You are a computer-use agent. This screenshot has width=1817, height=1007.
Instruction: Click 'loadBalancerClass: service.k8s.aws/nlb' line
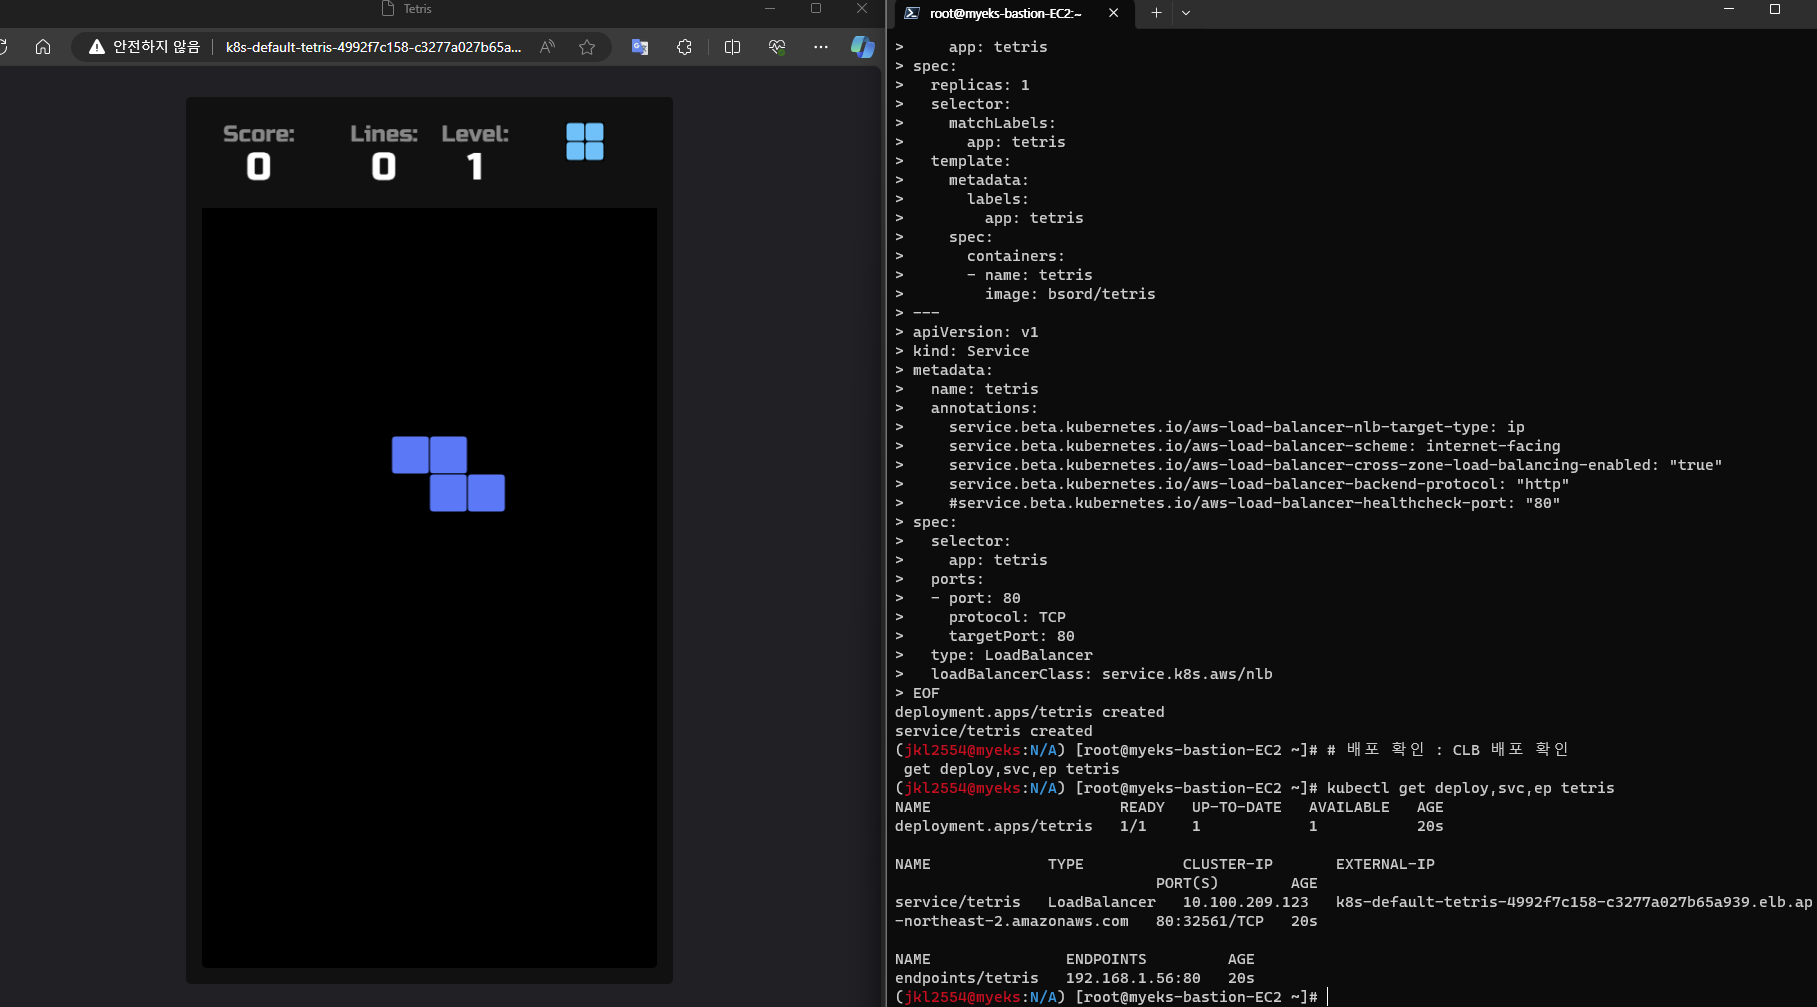1102,674
